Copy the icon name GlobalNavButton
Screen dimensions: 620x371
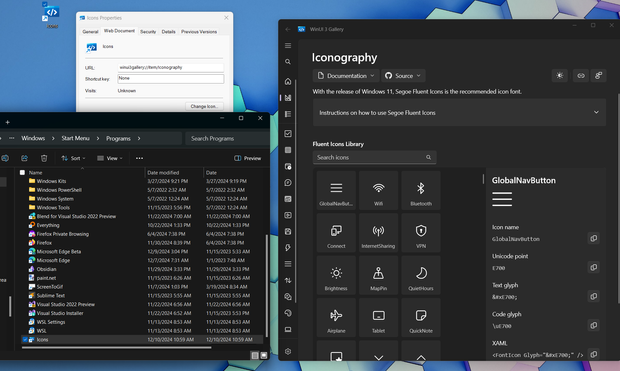pyautogui.click(x=594, y=238)
